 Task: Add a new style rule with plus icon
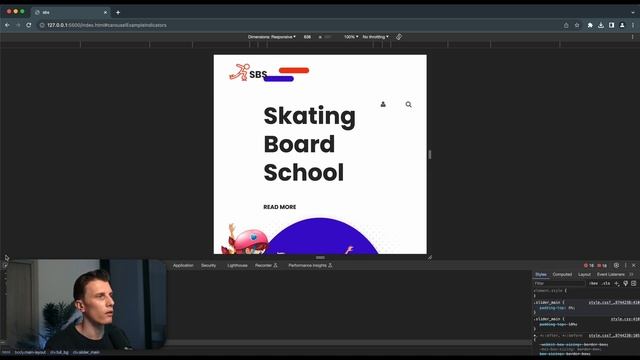click(x=617, y=283)
